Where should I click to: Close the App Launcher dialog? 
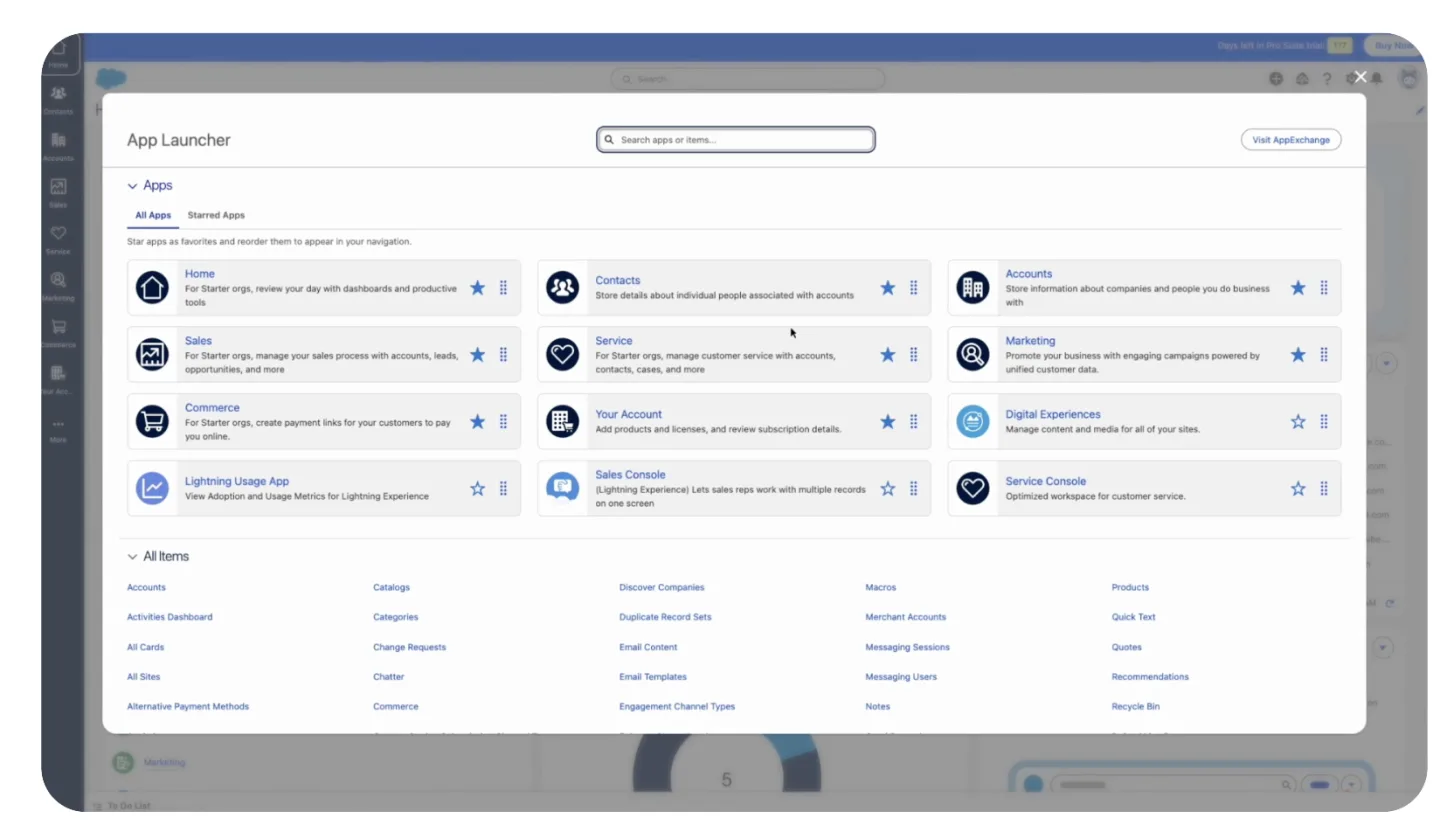(x=1360, y=77)
